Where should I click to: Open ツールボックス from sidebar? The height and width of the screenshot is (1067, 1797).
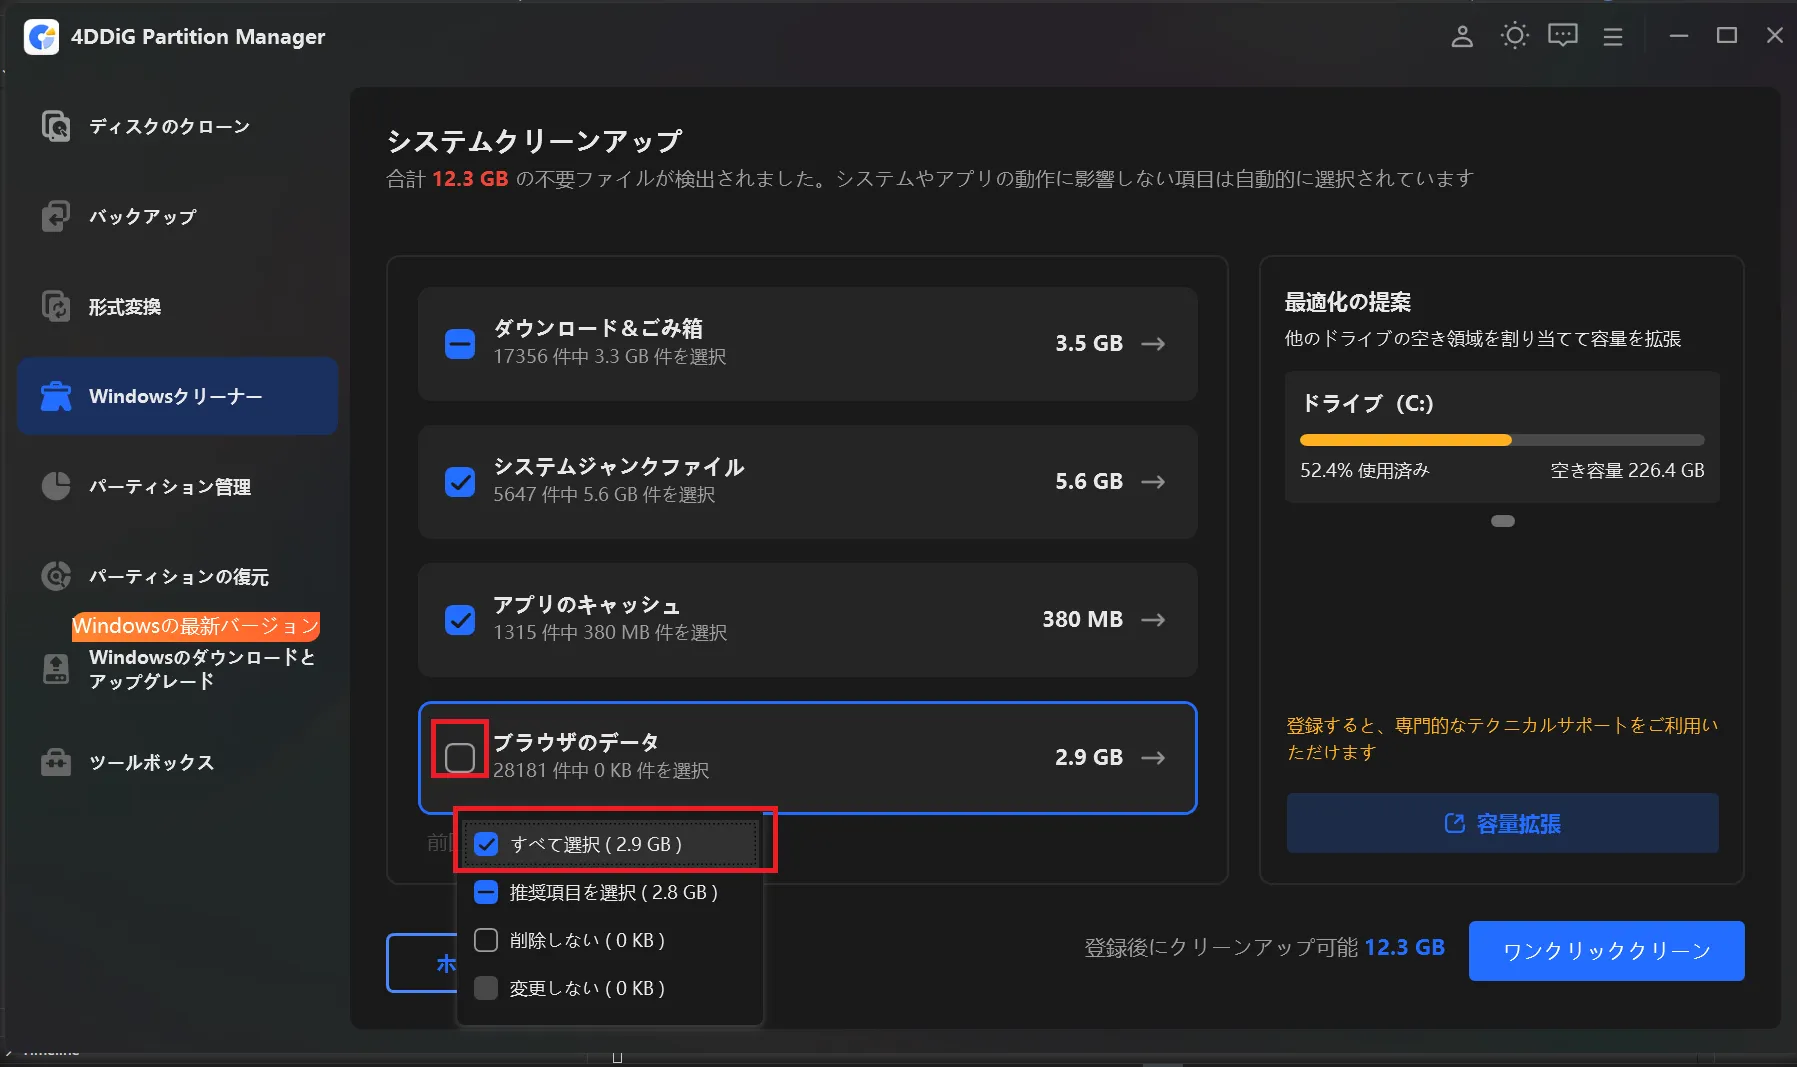tap(178, 762)
